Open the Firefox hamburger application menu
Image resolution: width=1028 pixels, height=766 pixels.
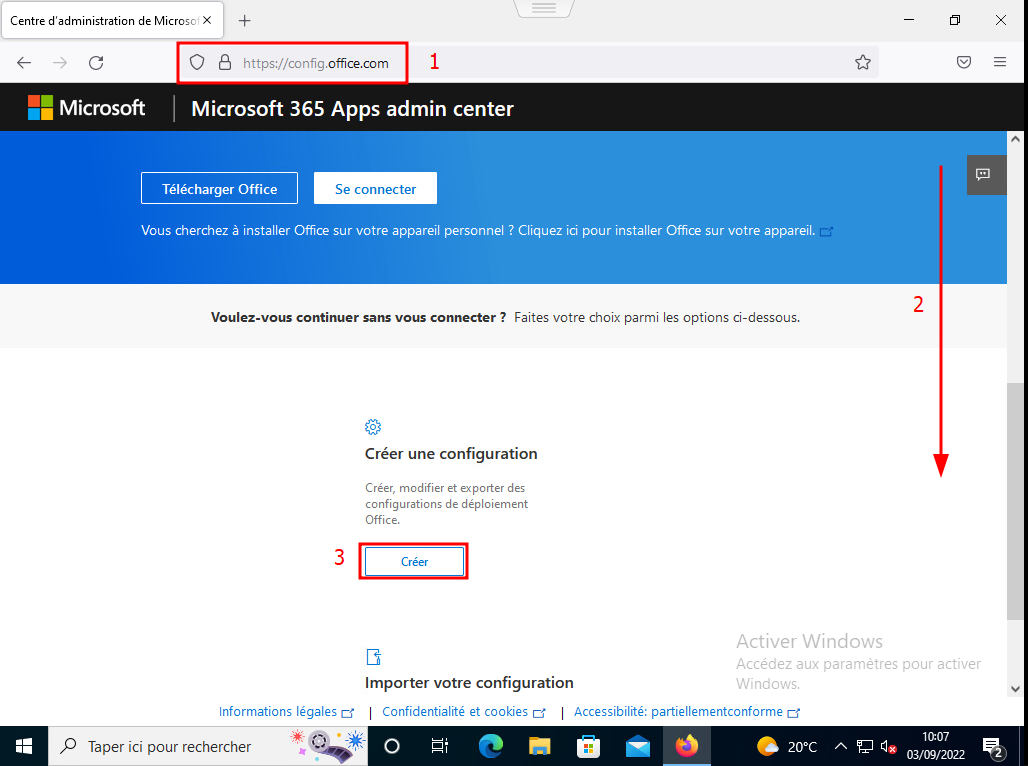click(x=999, y=62)
